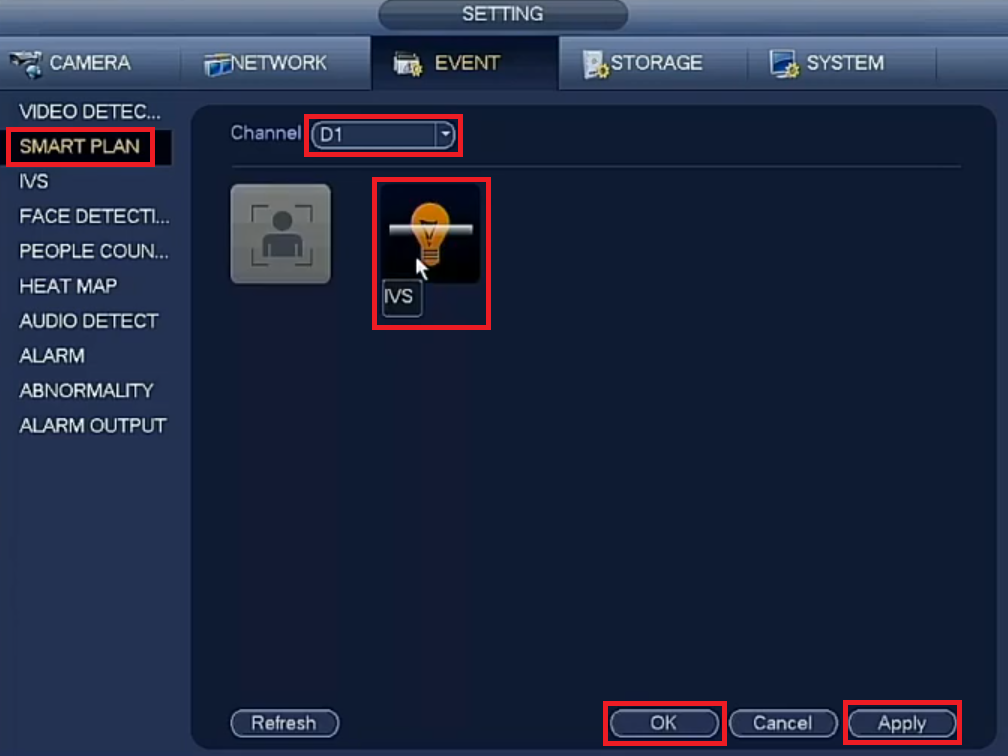Select the Face Detection smart plan icon

point(280,234)
